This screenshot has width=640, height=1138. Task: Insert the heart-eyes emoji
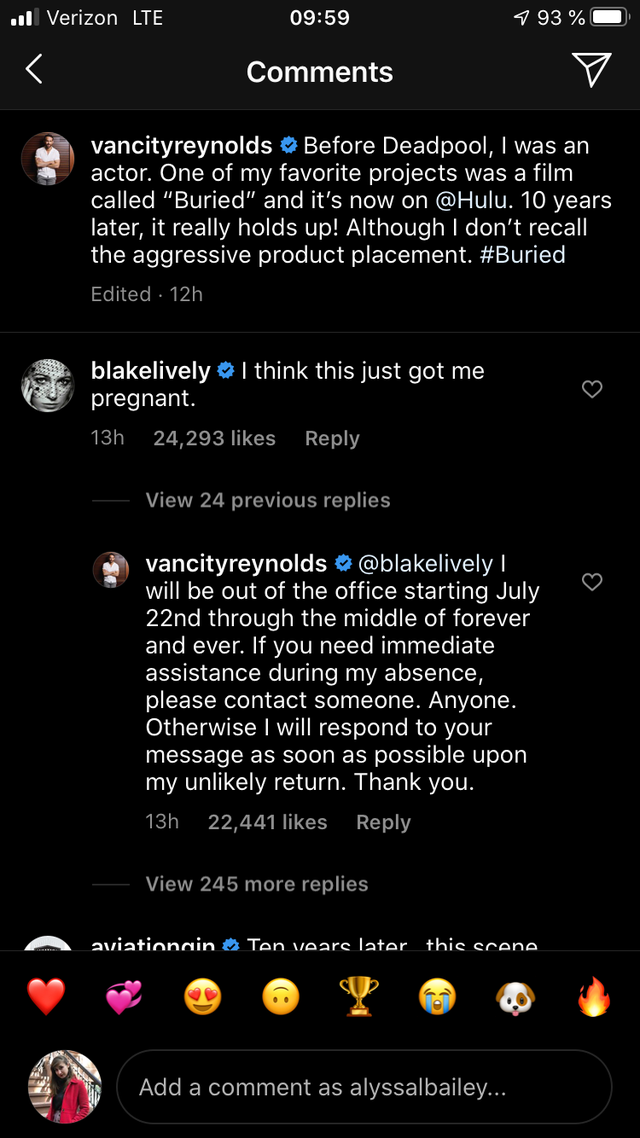click(203, 996)
